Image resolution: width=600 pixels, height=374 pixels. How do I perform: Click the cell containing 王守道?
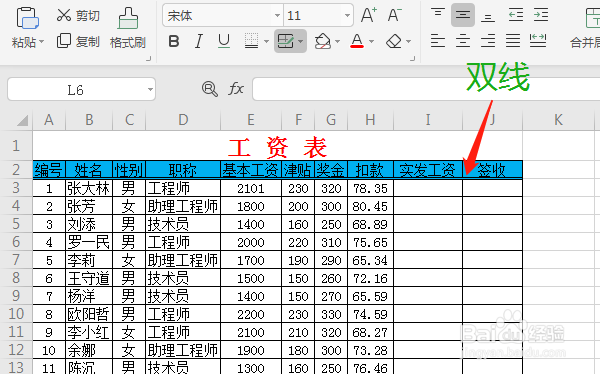89,278
